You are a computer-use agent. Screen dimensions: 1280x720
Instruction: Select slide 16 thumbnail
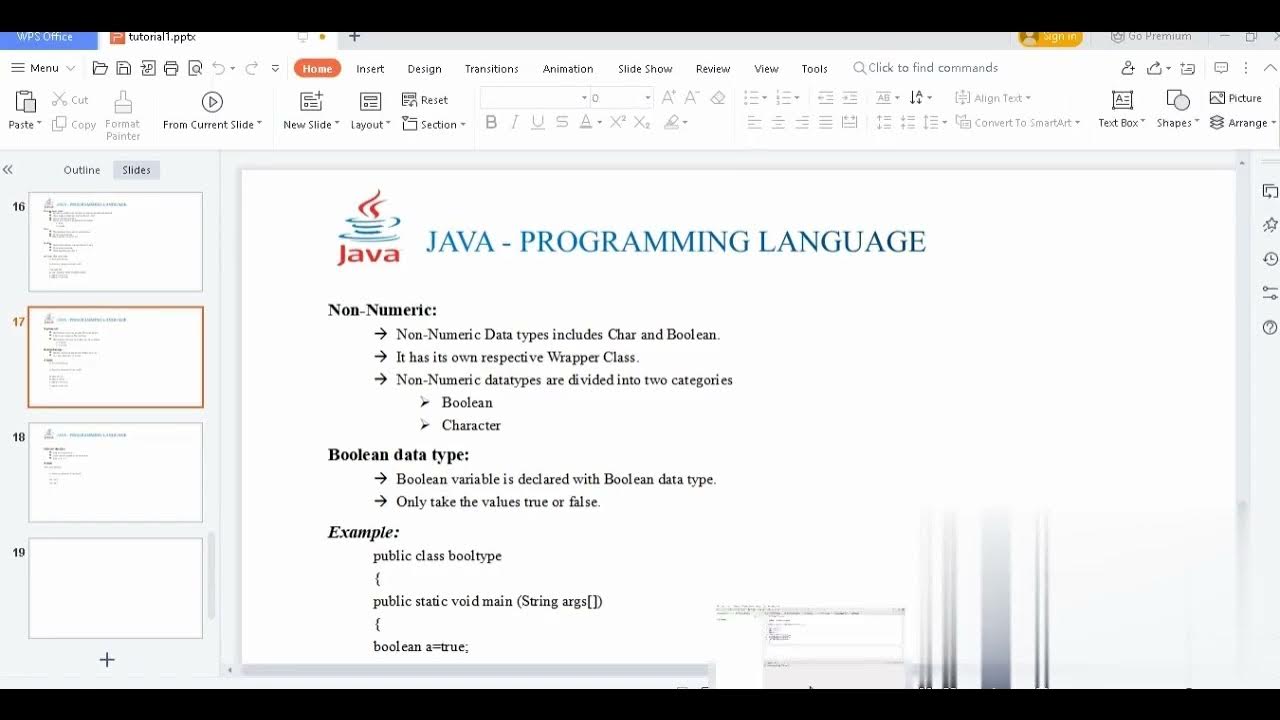pyautogui.click(x=115, y=242)
